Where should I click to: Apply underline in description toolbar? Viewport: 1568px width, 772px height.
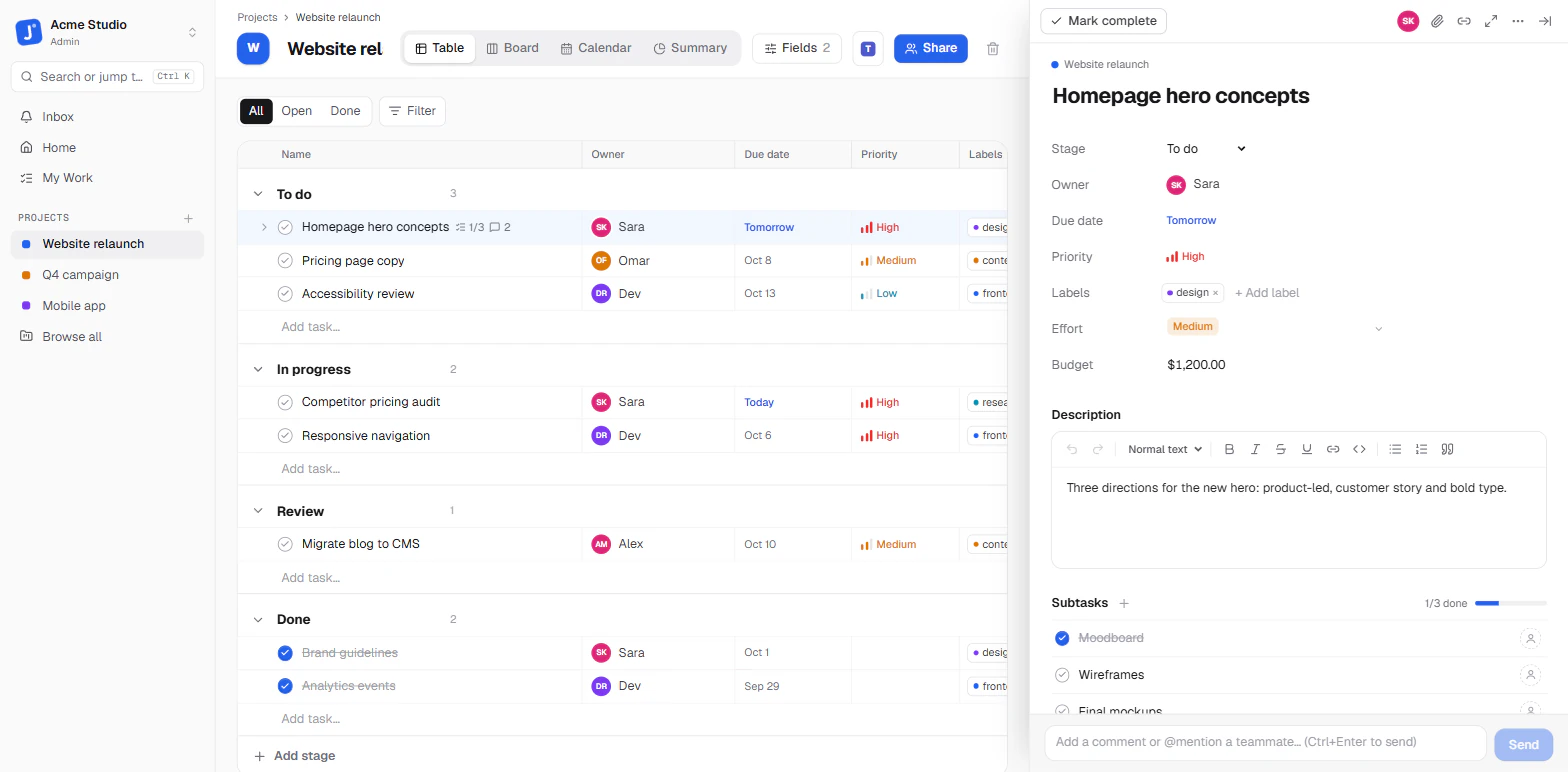coord(1307,449)
